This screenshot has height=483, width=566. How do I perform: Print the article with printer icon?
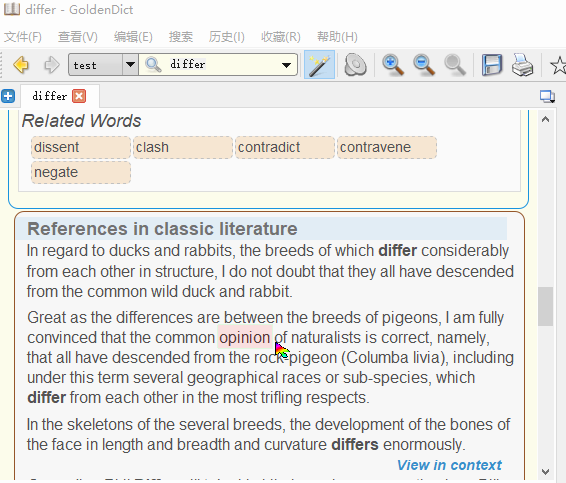click(x=522, y=65)
